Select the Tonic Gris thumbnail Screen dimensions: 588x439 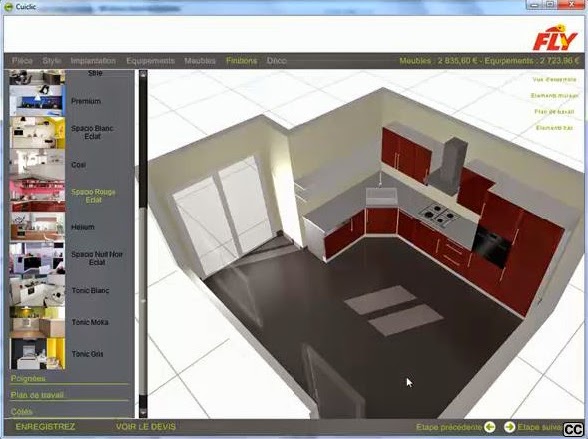[x=37, y=354]
